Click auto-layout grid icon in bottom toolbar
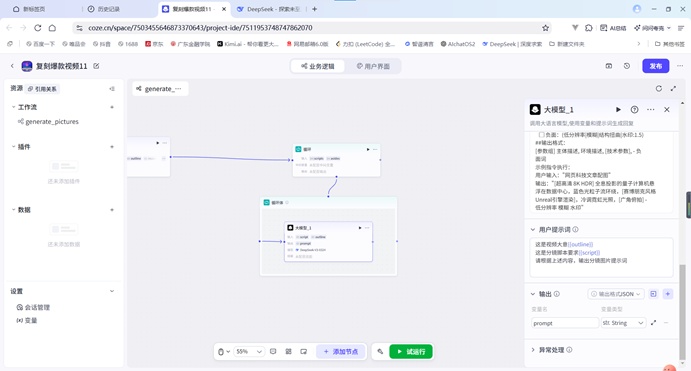This screenshot has height=371, width=691. [289, 352]
